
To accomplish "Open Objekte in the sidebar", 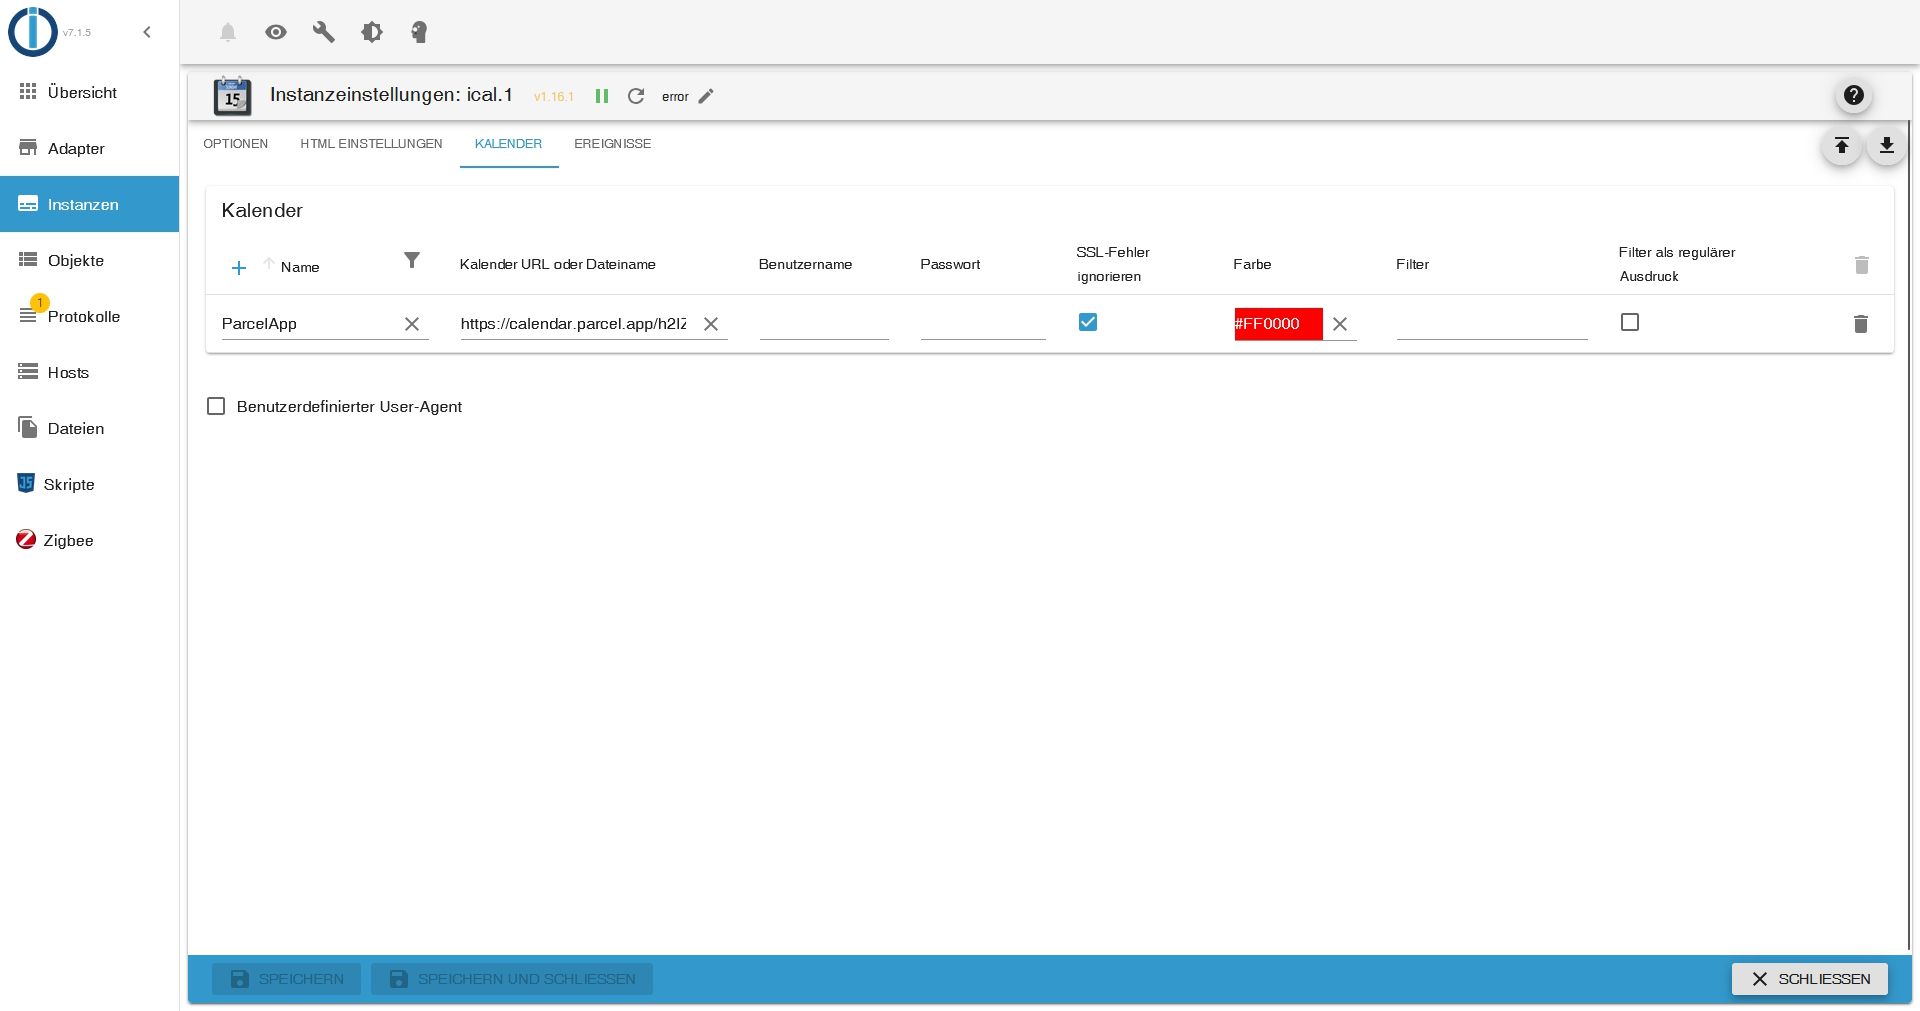I will (x=90, y=260).
